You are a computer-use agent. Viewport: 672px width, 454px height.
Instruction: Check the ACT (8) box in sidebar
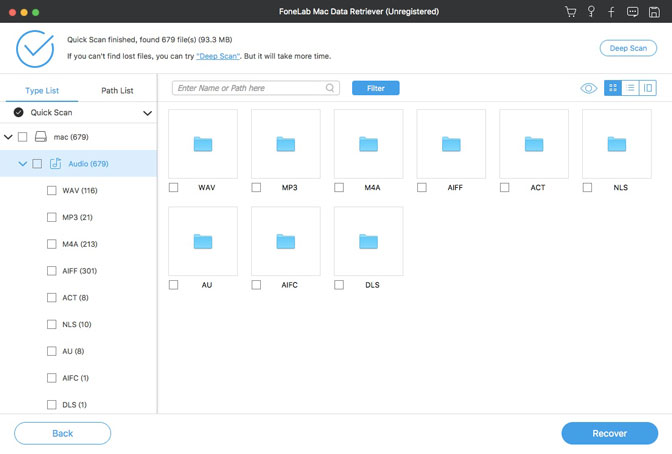(51, 298)
